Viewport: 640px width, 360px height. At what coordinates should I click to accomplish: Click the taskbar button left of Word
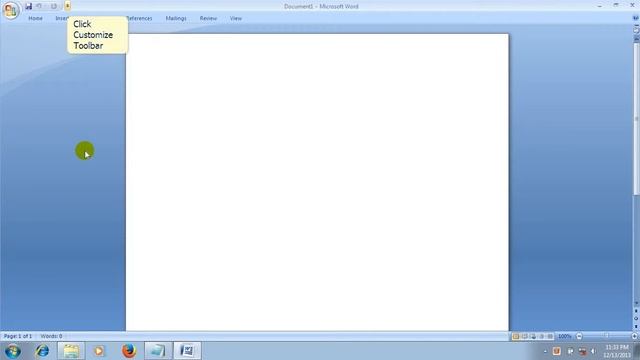click(x=158, y=351)
